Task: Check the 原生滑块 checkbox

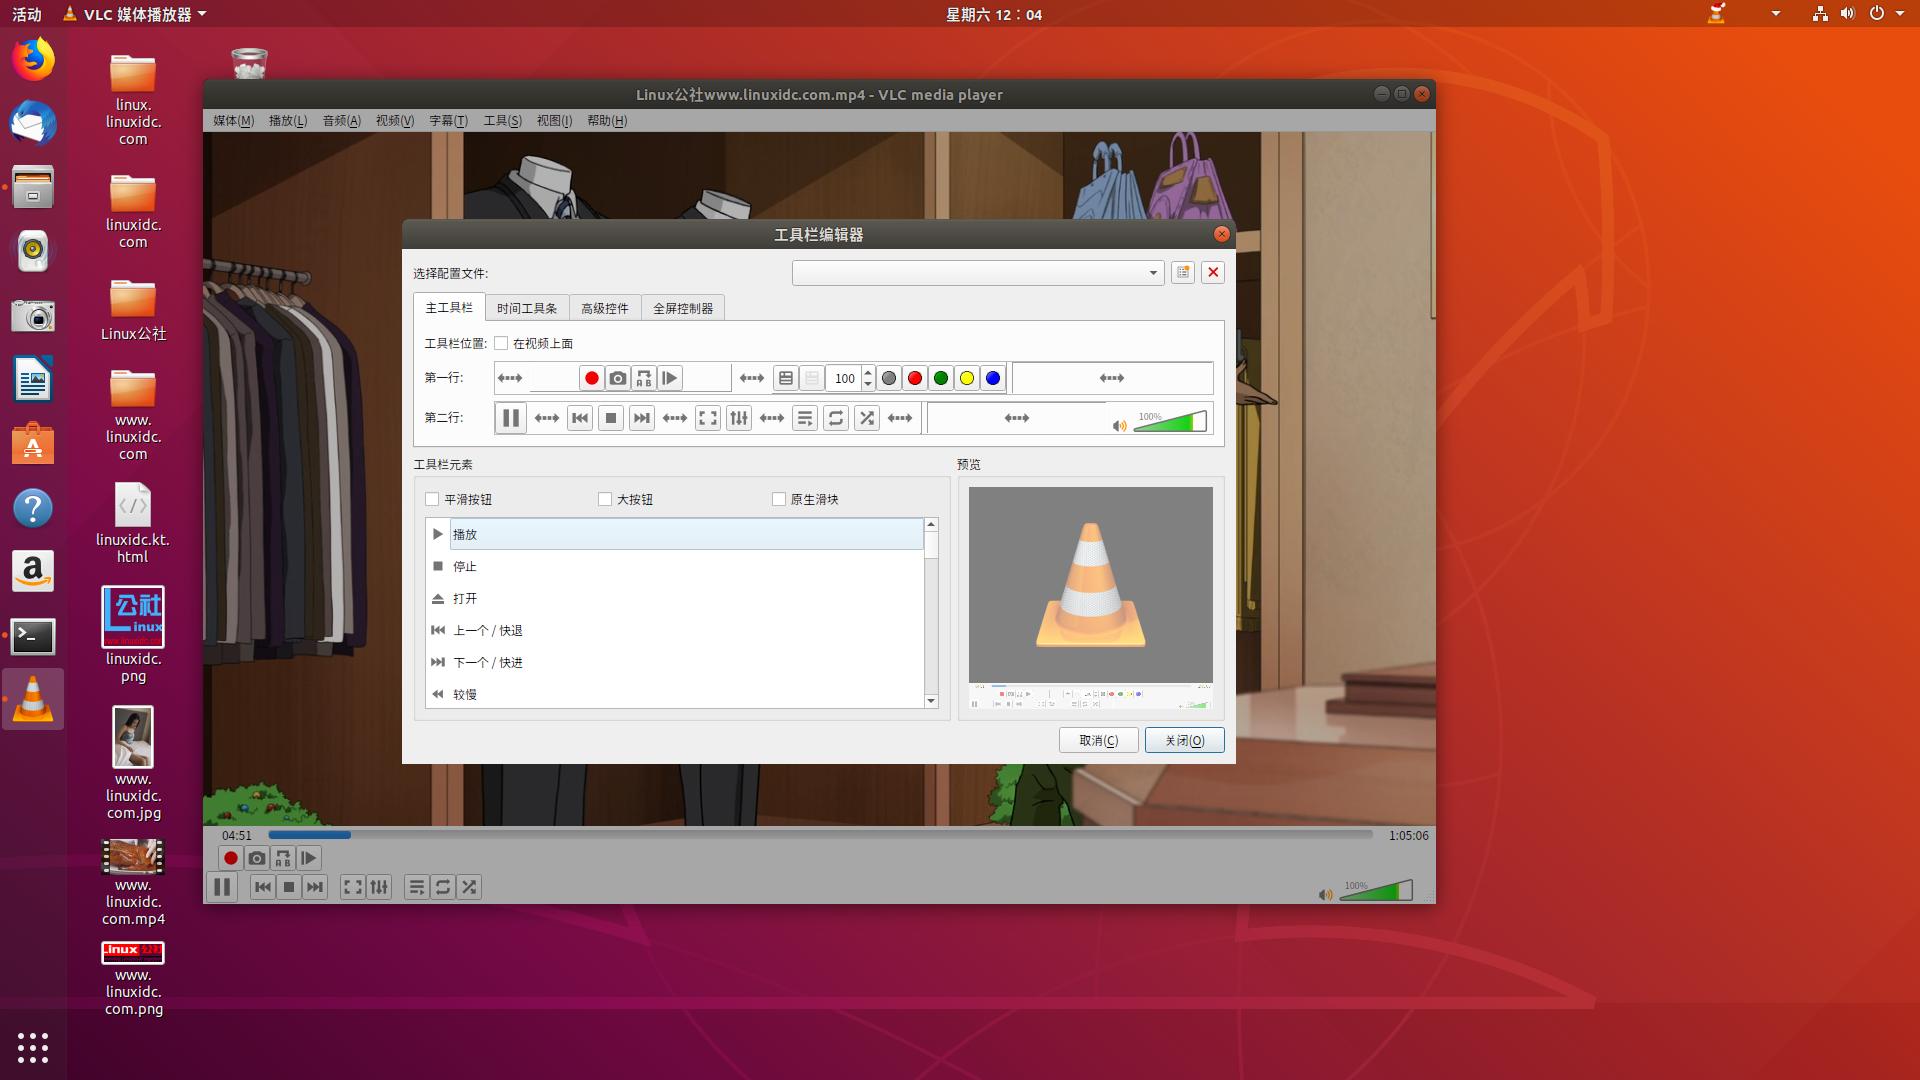Action: (779, 499)
